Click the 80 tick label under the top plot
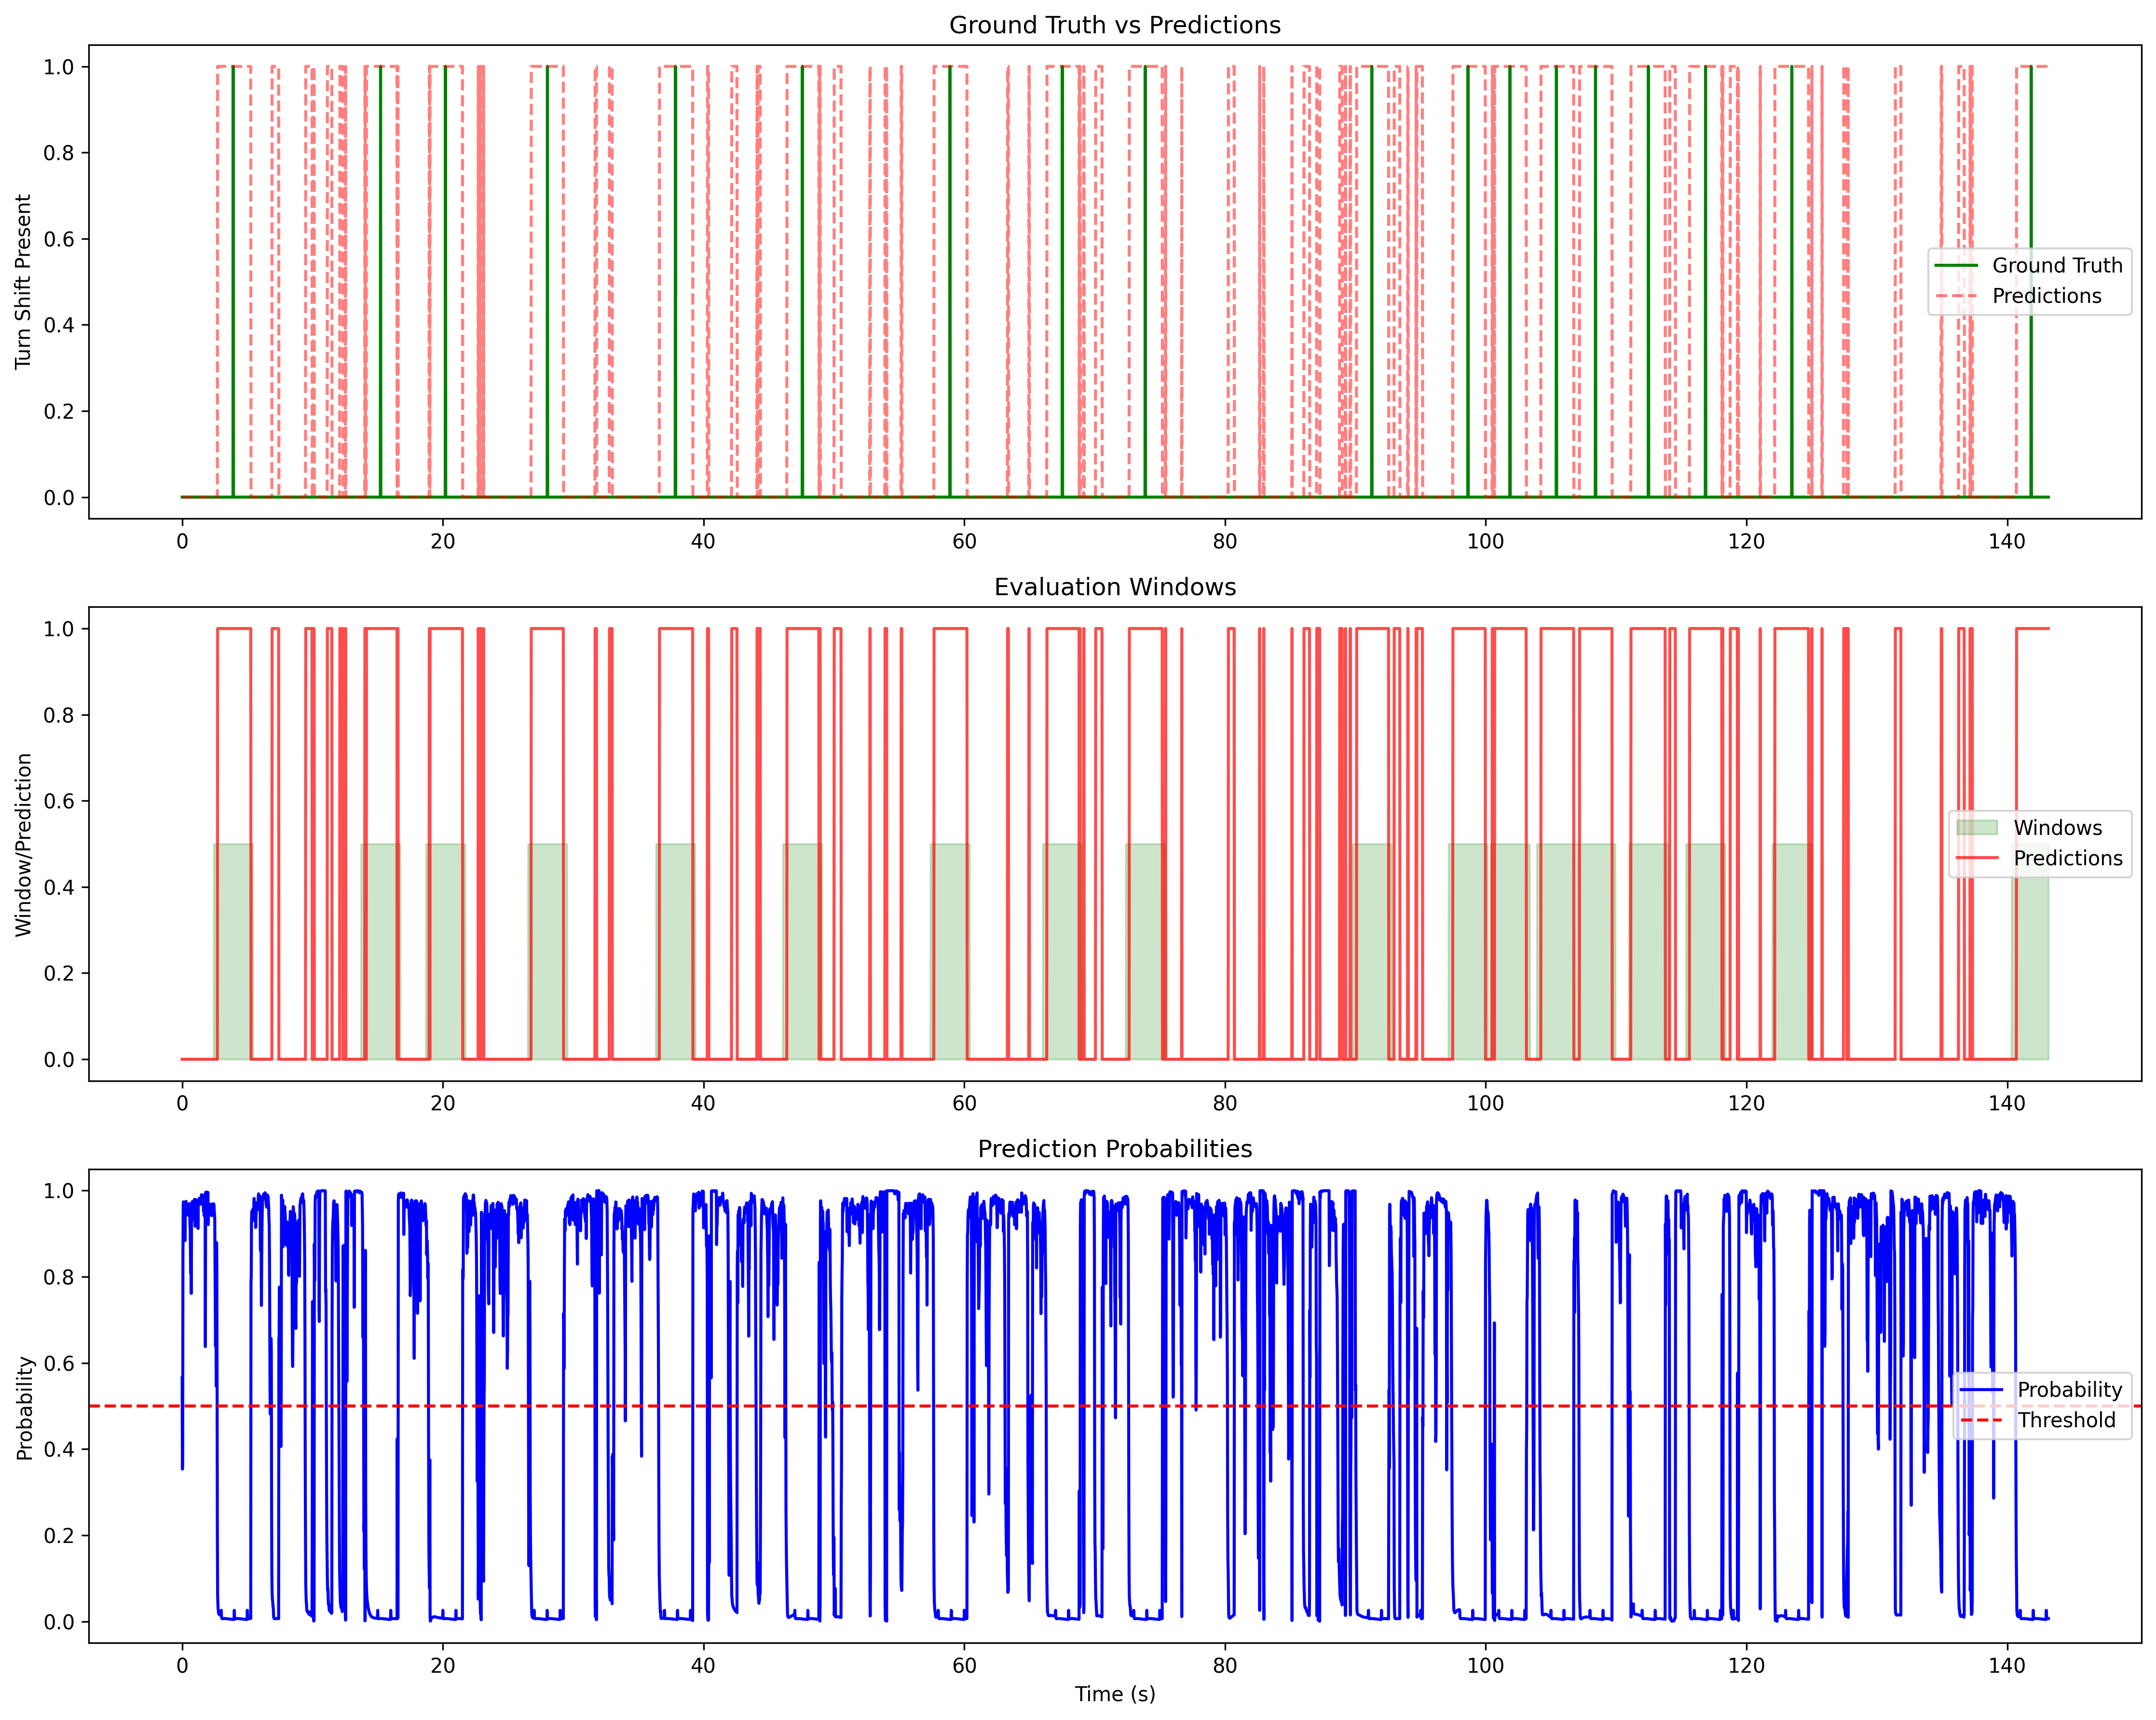Image resolution: width=2156 pixels, height=1720 pixels. click(1224, 542)
